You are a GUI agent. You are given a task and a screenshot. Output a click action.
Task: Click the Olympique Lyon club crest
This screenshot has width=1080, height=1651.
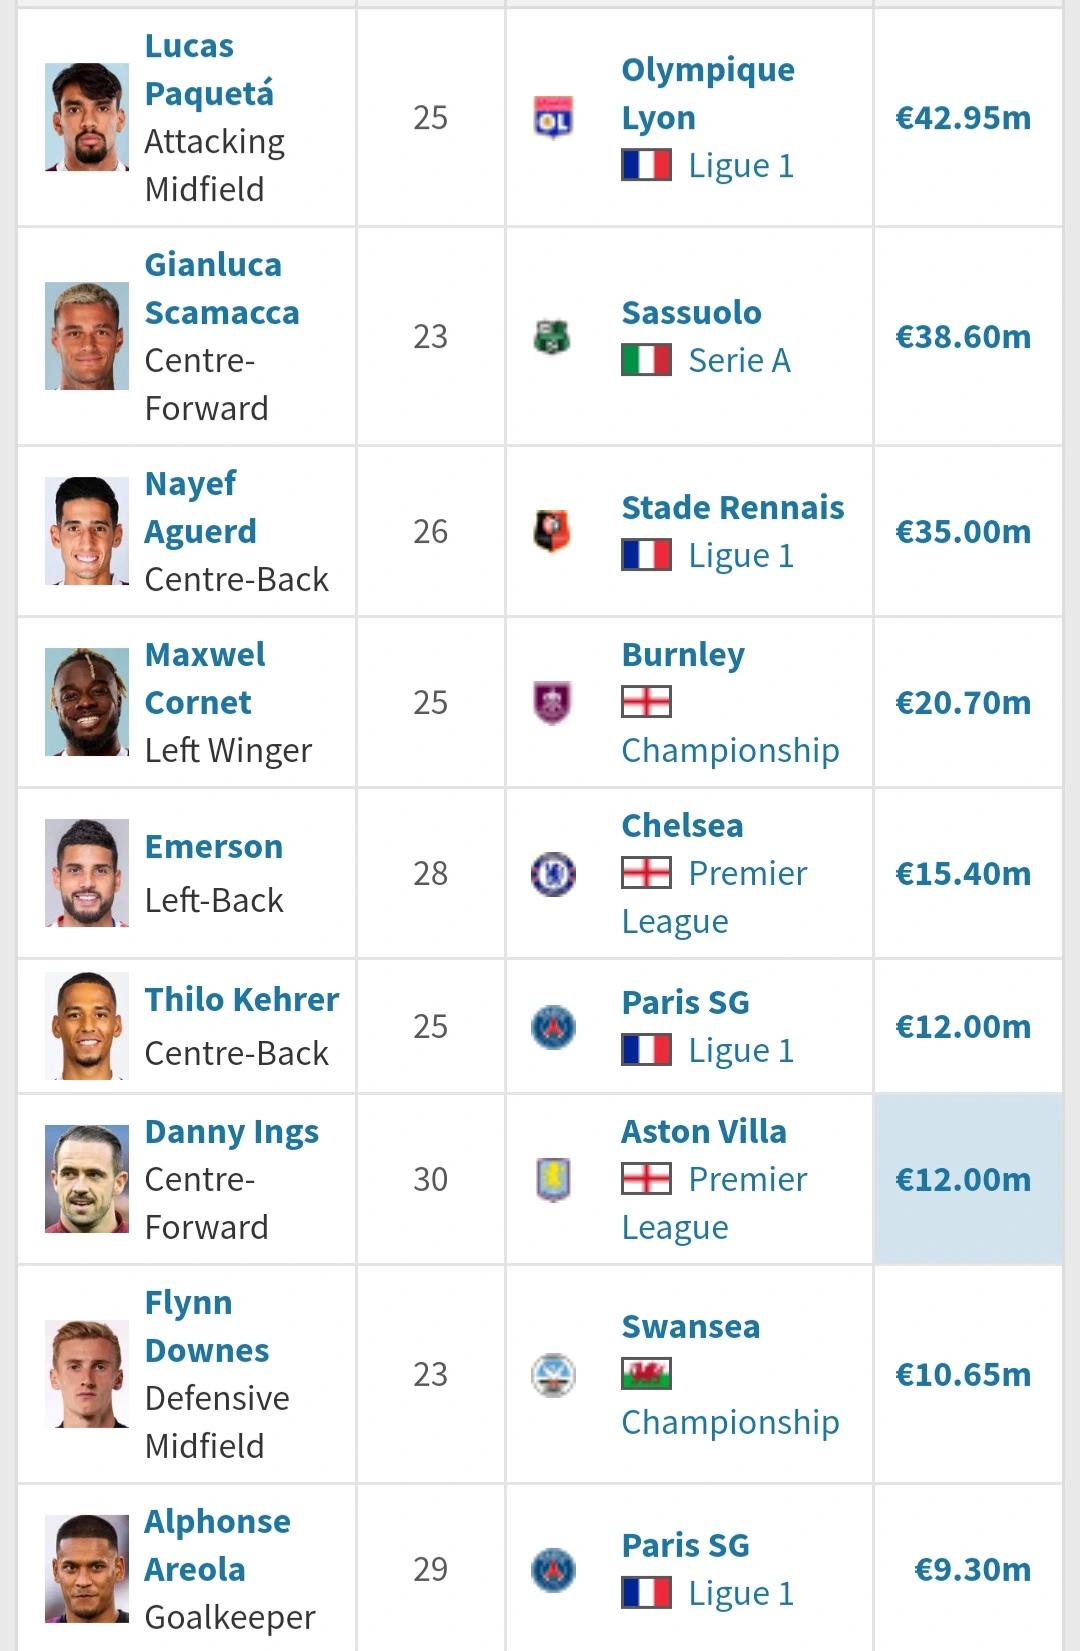[553, 118]
